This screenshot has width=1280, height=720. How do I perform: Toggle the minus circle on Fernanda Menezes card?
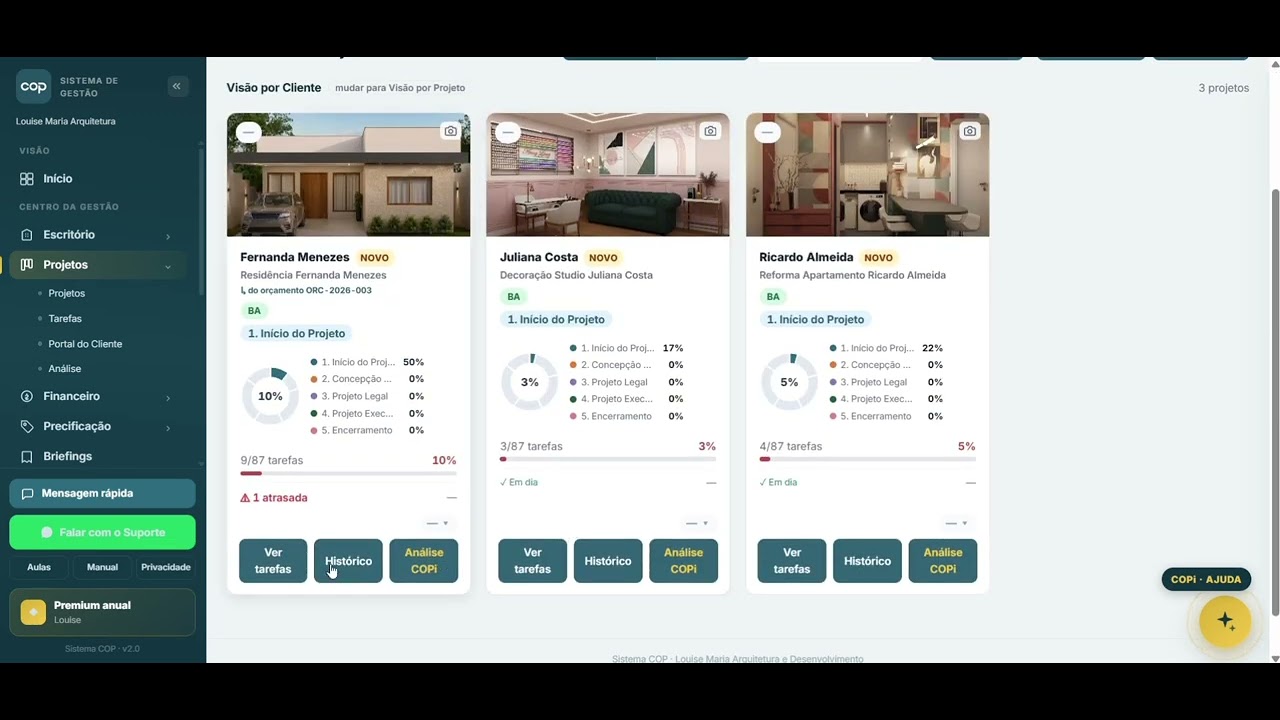[249, 132]
